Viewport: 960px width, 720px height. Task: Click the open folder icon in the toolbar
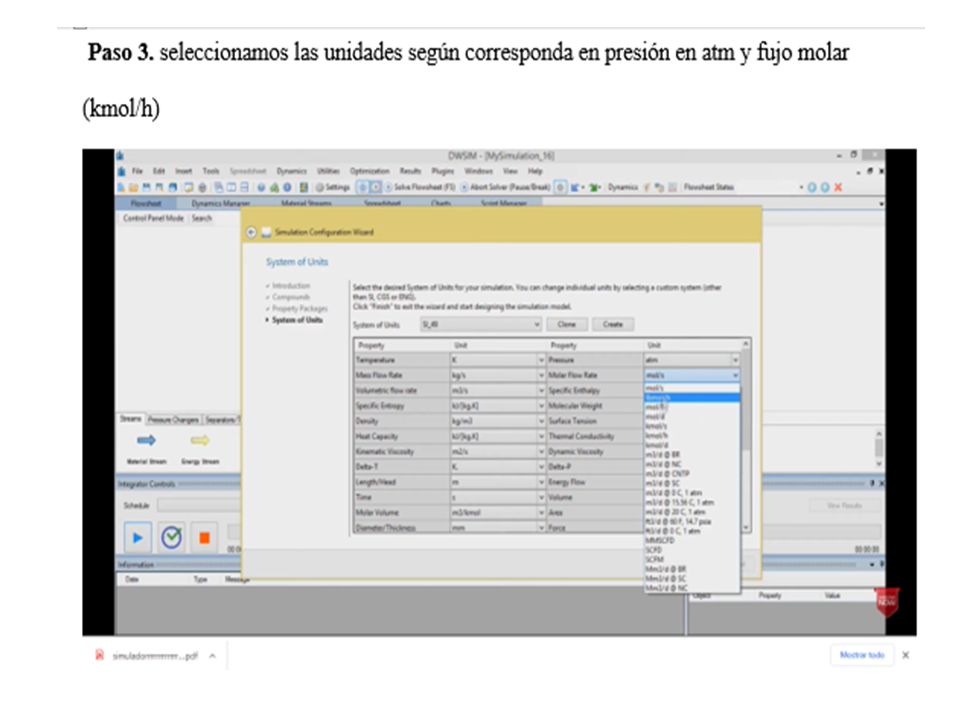point(133,187)
